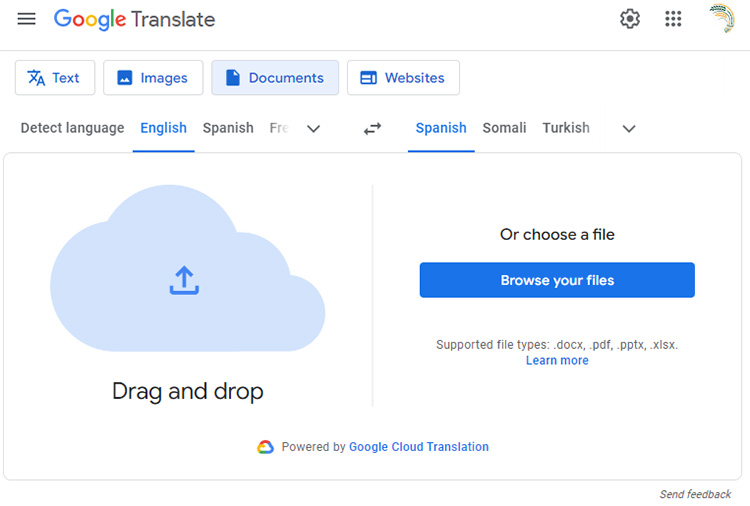This screenshot has width=750, height=506.
Task: Switch to the Websites translation tab
Action: tap(403, 77)
